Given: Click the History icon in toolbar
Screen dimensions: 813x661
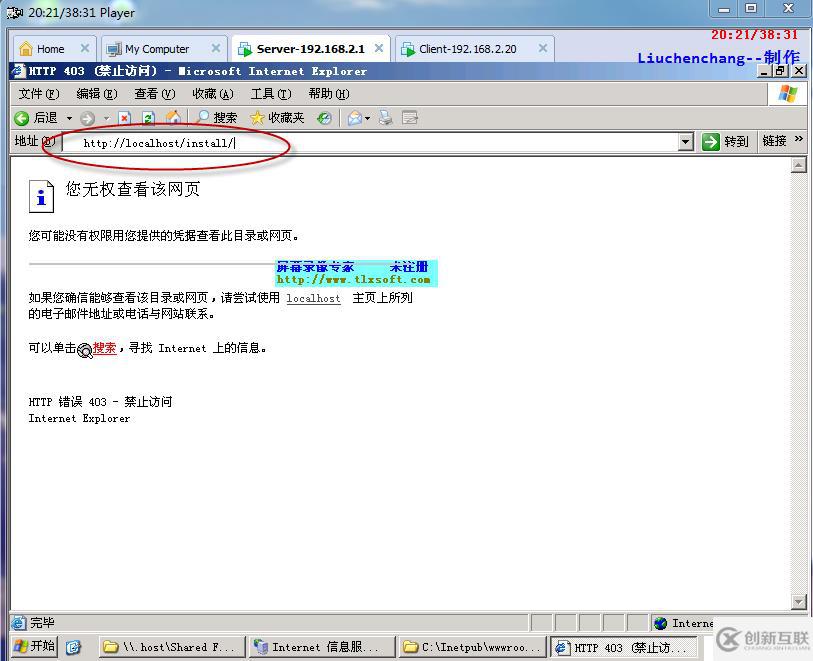Looking at the screenshot, I should coord(324,118).
